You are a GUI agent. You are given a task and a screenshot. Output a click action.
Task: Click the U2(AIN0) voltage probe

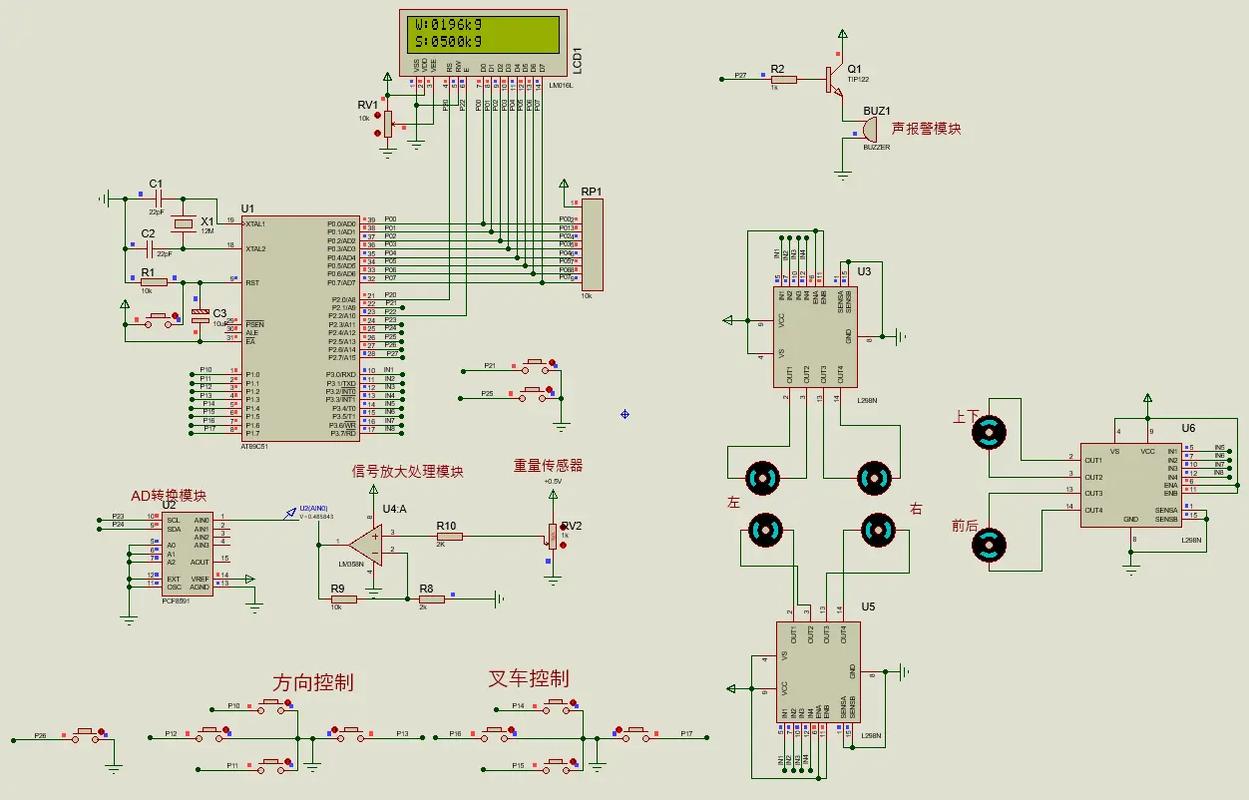click(291, 511)
